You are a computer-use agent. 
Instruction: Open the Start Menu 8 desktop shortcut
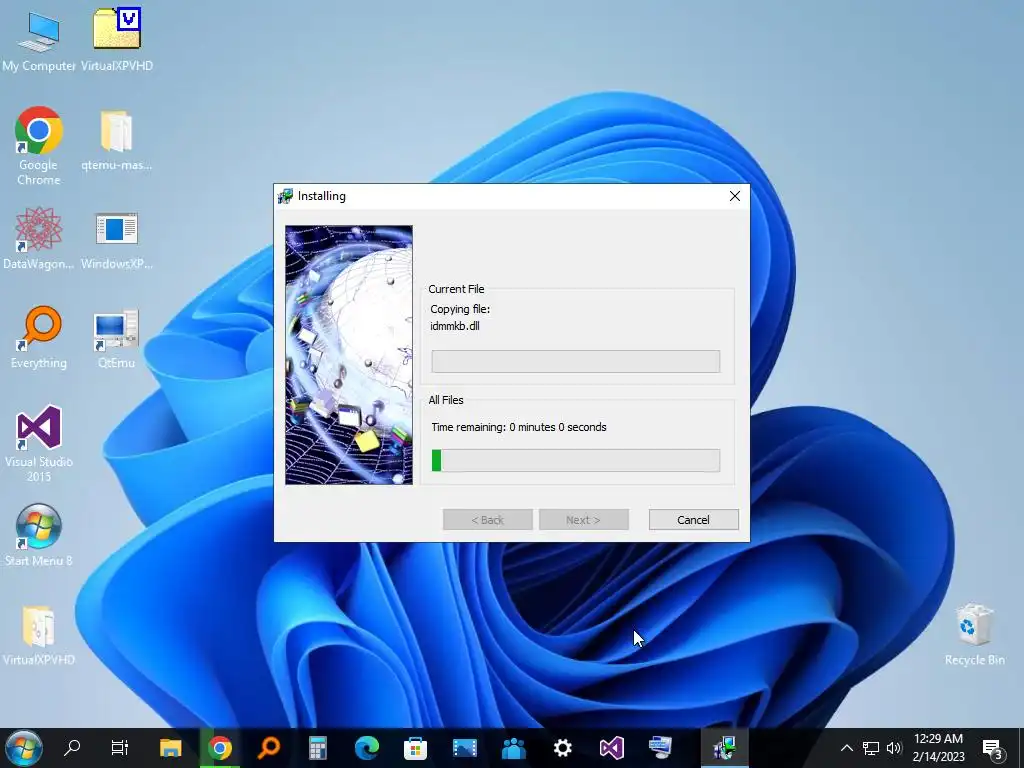(x=39, y=535)
